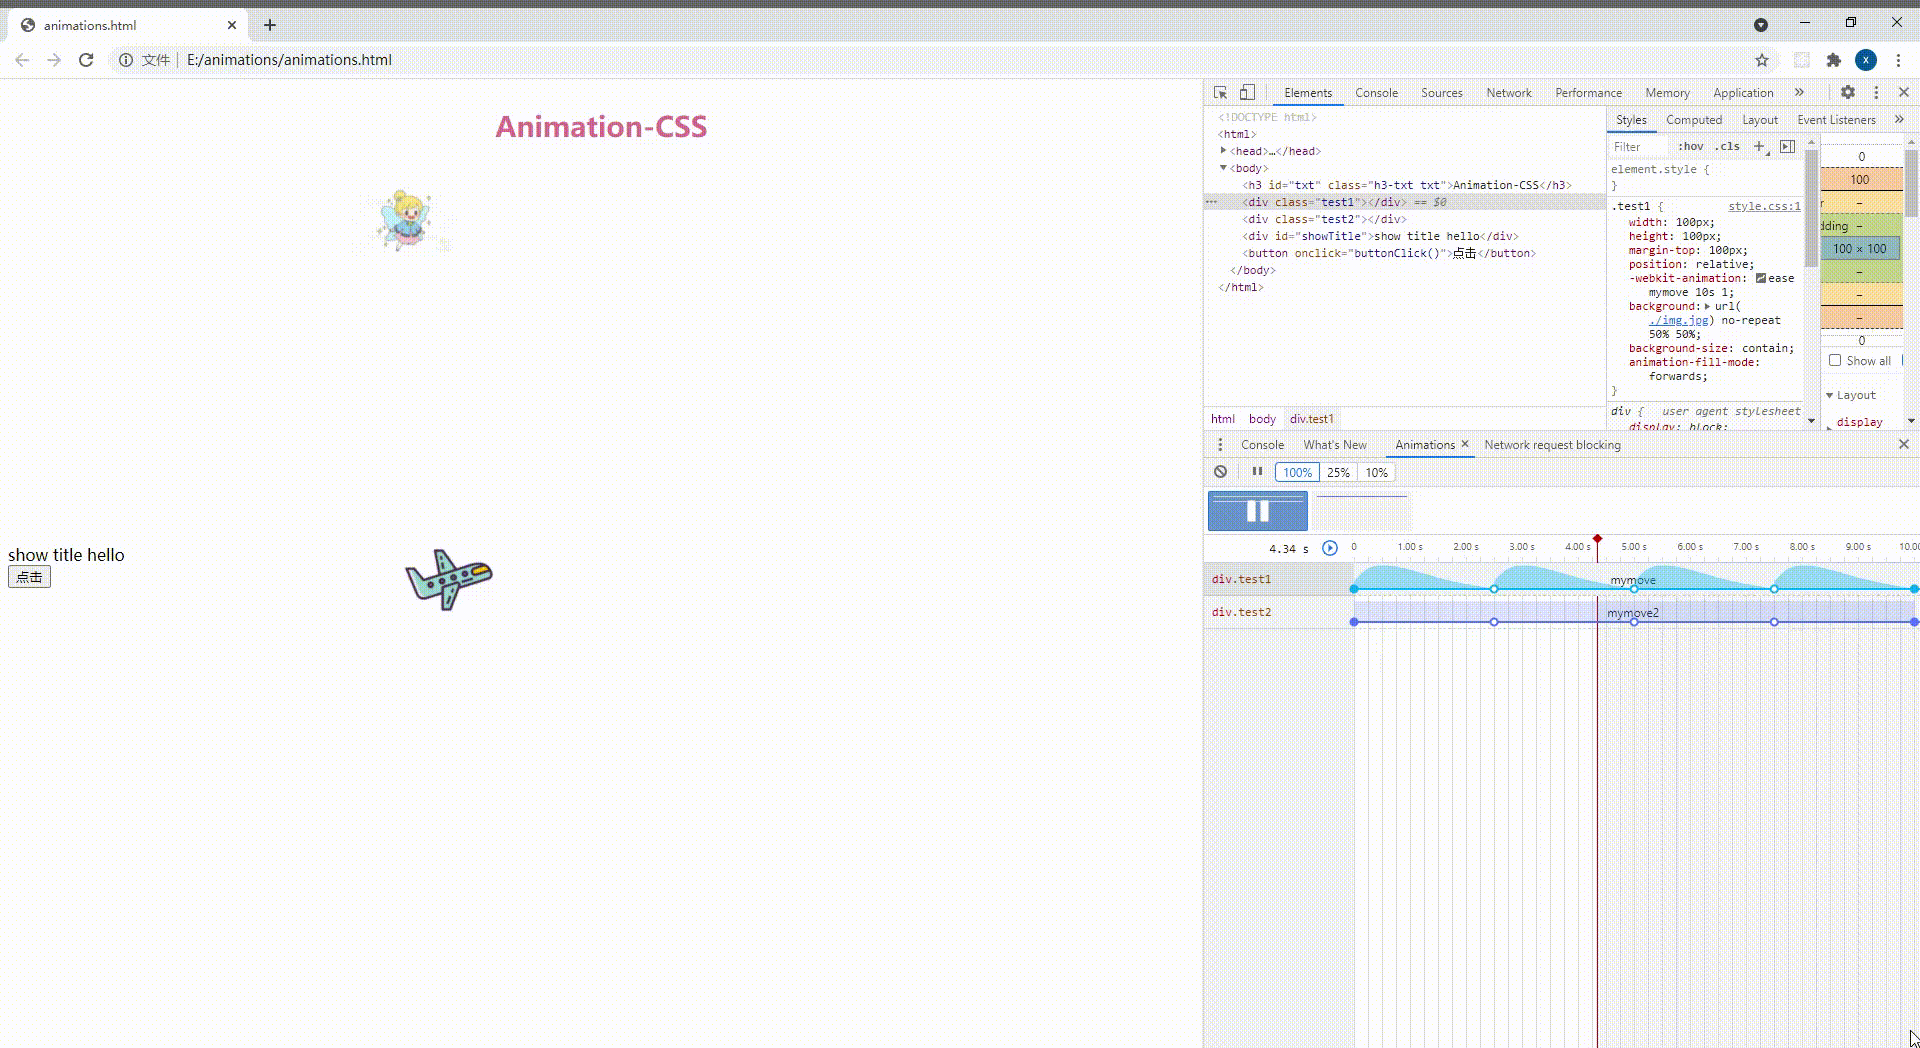This screenshot has width=1920, height=1048.
Task: Click the 点击 button on the page
Action: [x=29, y=577]
